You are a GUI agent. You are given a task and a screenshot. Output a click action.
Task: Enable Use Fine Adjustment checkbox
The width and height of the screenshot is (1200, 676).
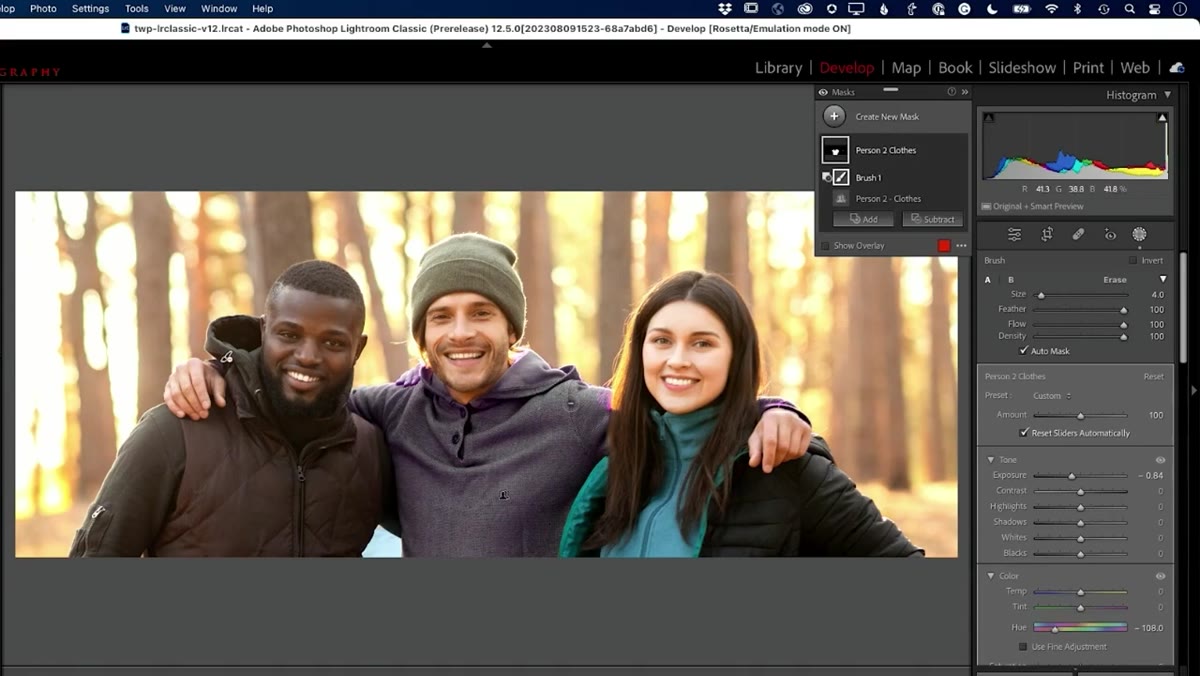1023,647
